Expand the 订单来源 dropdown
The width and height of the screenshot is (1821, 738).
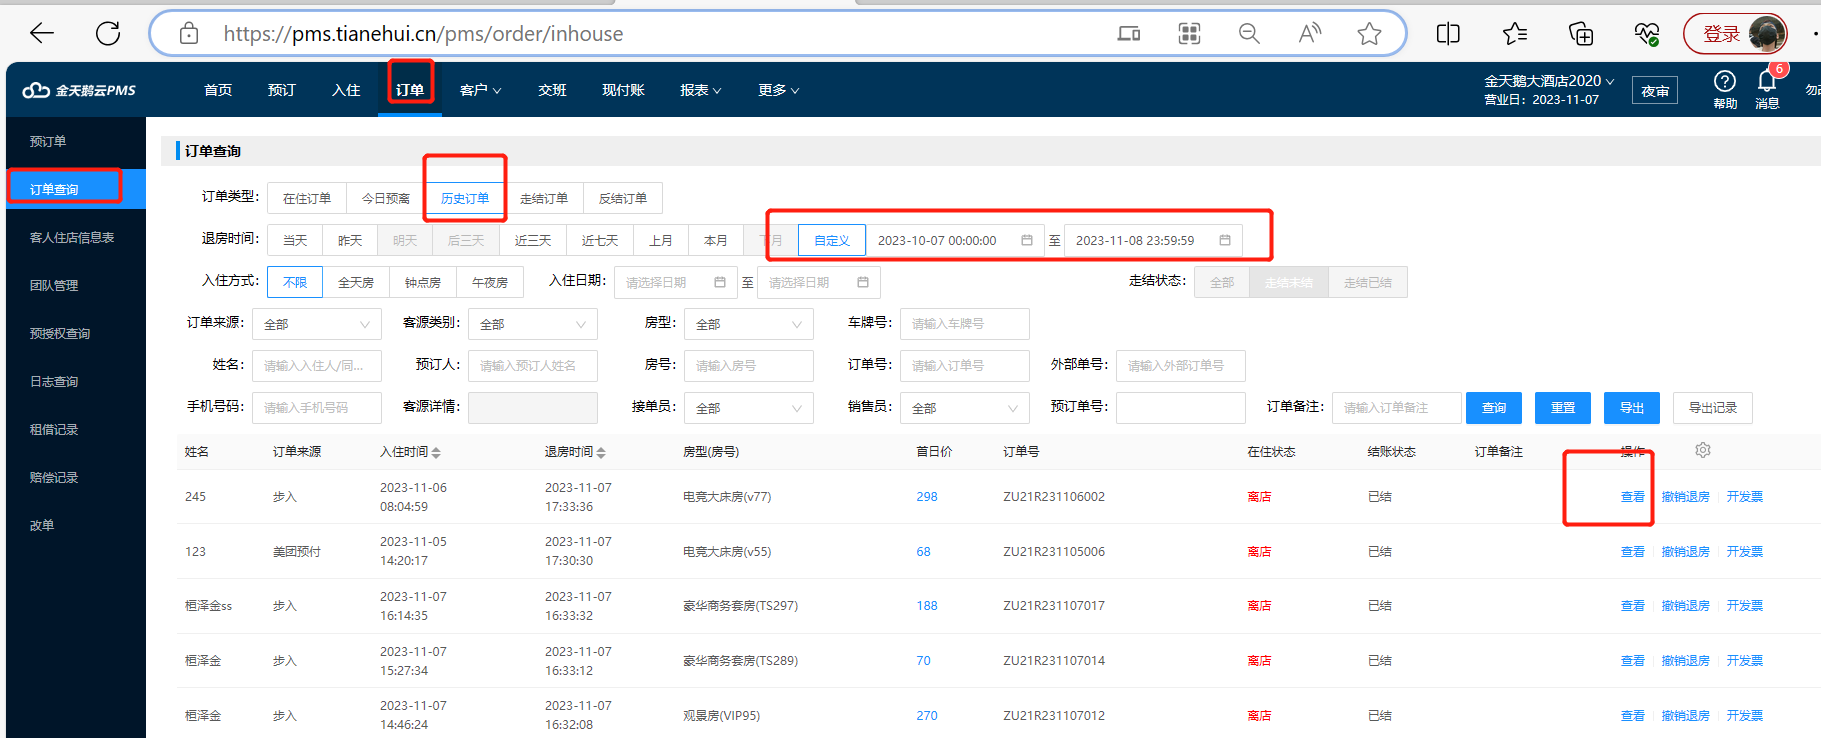tap(317, 324)
